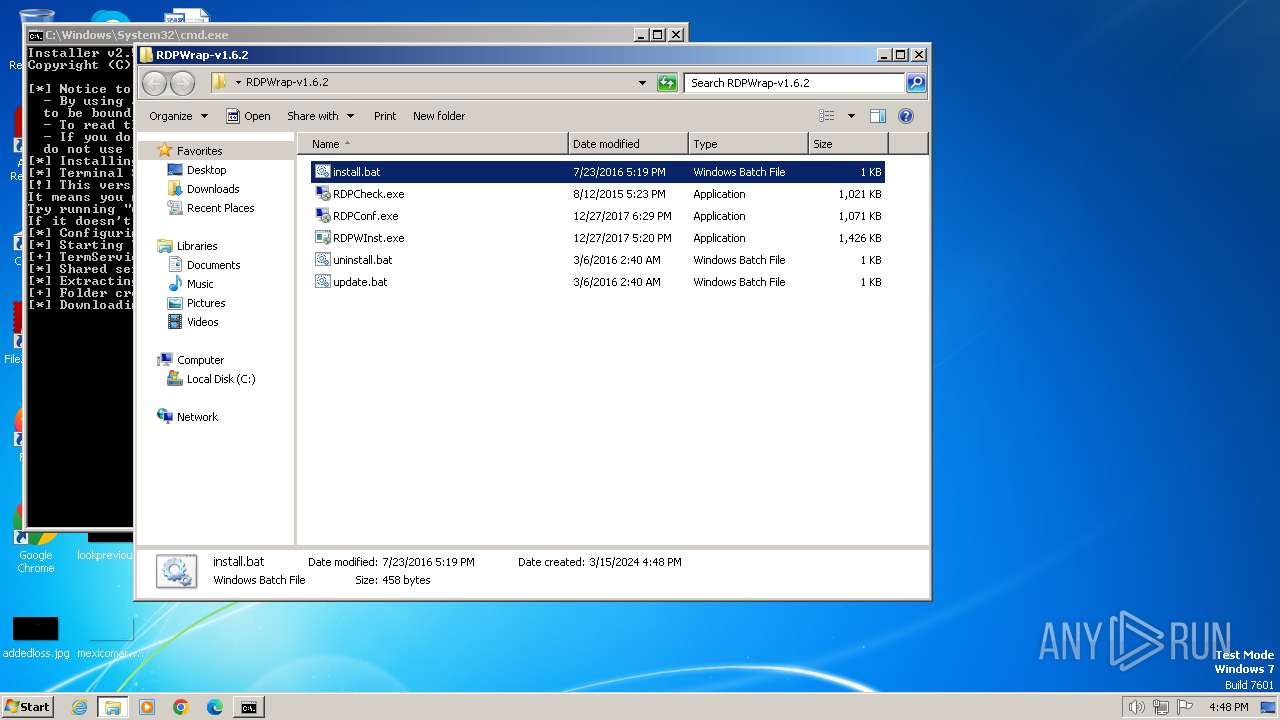Open Windows Explorer taskbar button

click(x=113, y=707)
